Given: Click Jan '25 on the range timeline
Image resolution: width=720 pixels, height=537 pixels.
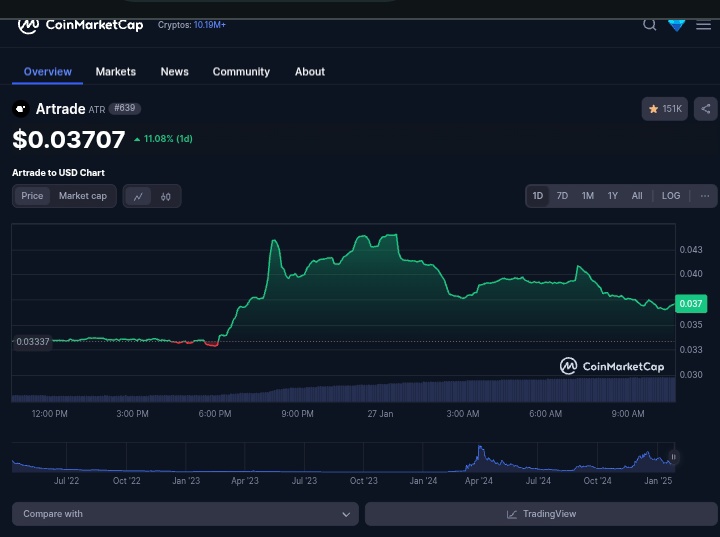Looking at the screenshot, I should (658, 481).
